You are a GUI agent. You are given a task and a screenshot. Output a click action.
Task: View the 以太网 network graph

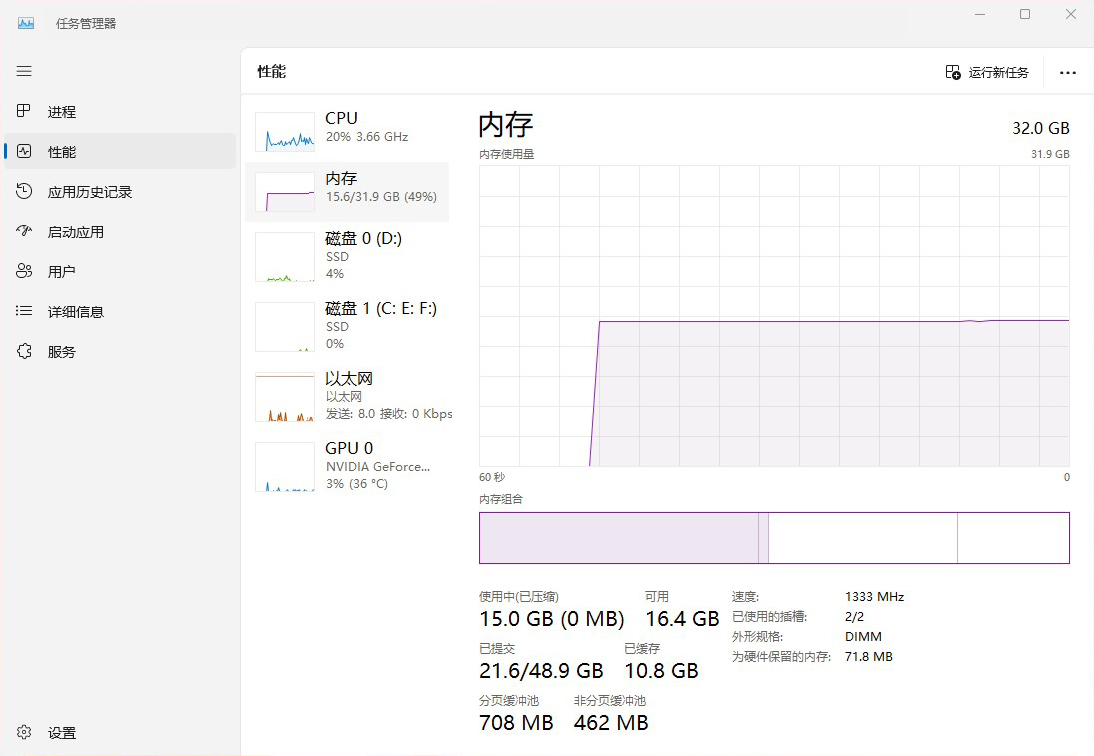point(285,397)
